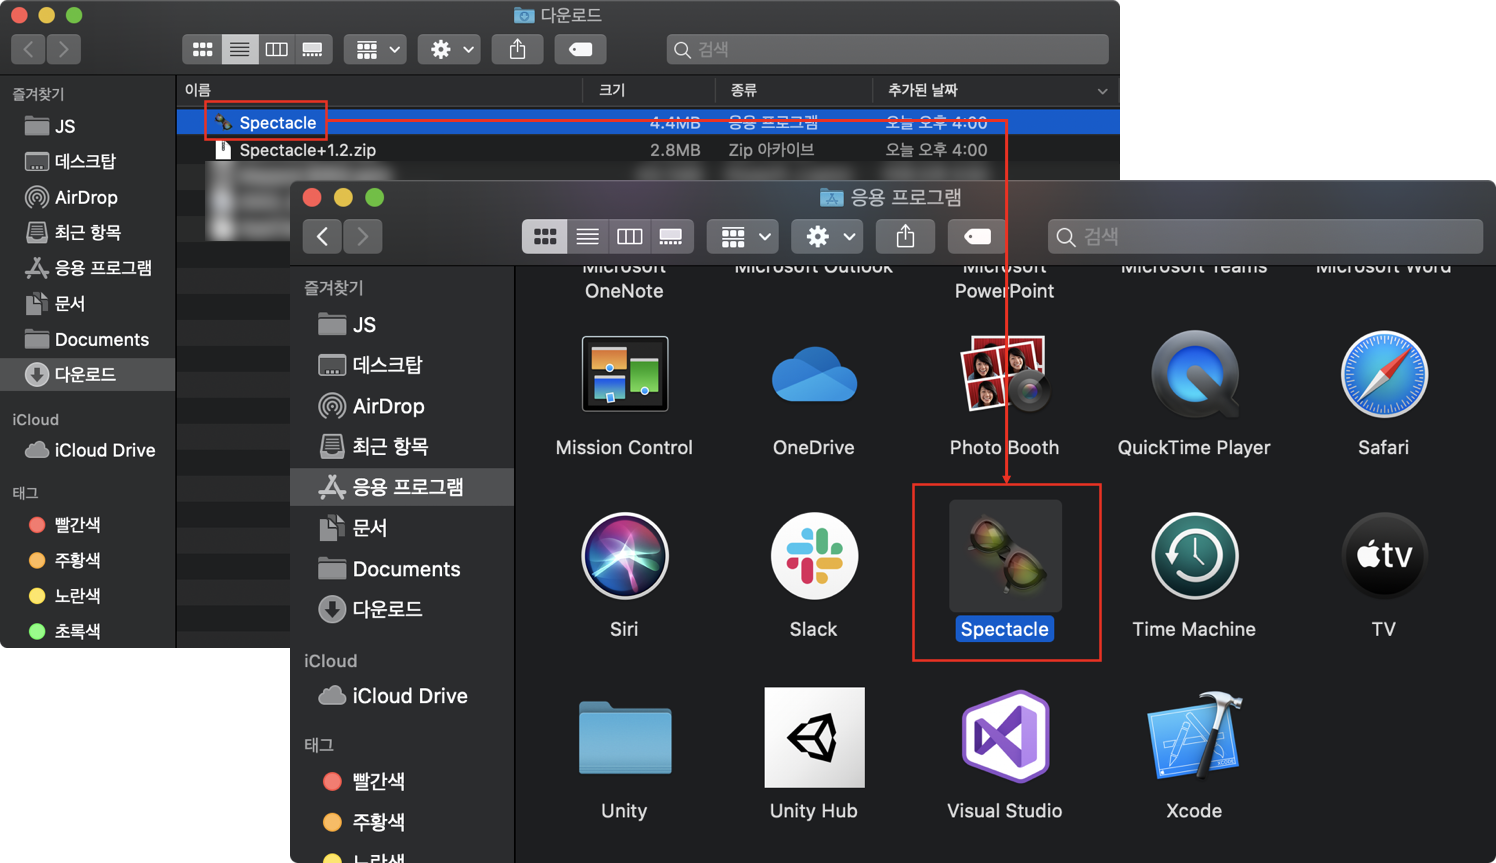Open 문서 in Downloads window sidebar
1496x863 pixels.
point(88,303)
